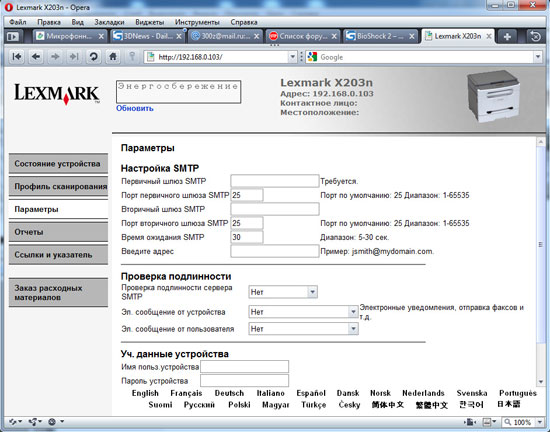Go back with the Back arrow
The image size is (550, 432).
(36, 56)
